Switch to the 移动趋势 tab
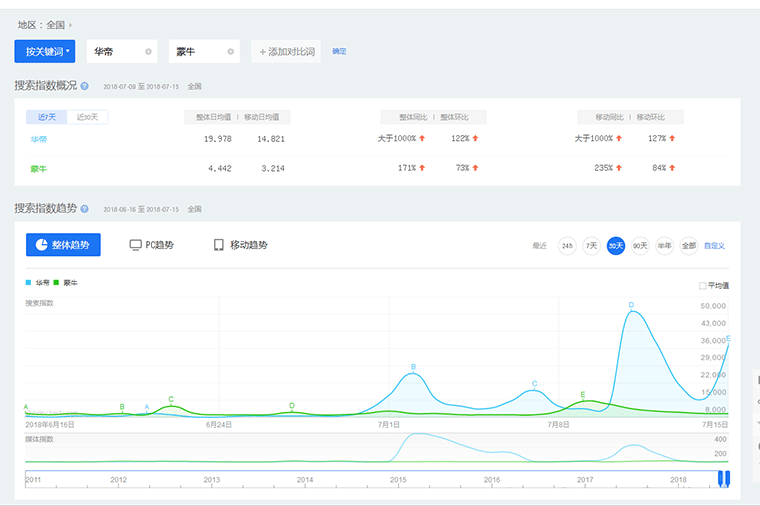 (240, 245)
